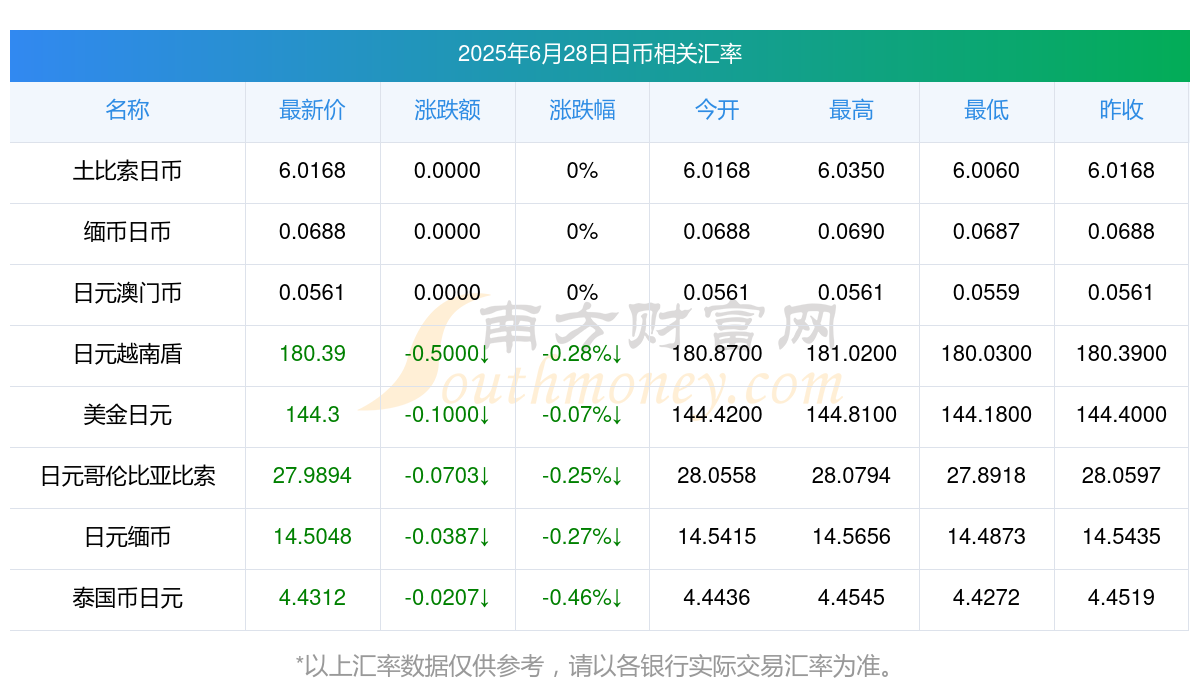Click highest price 0.0690
The width and height of the screenshot is (1200, 698).
[x=851, y=232]
